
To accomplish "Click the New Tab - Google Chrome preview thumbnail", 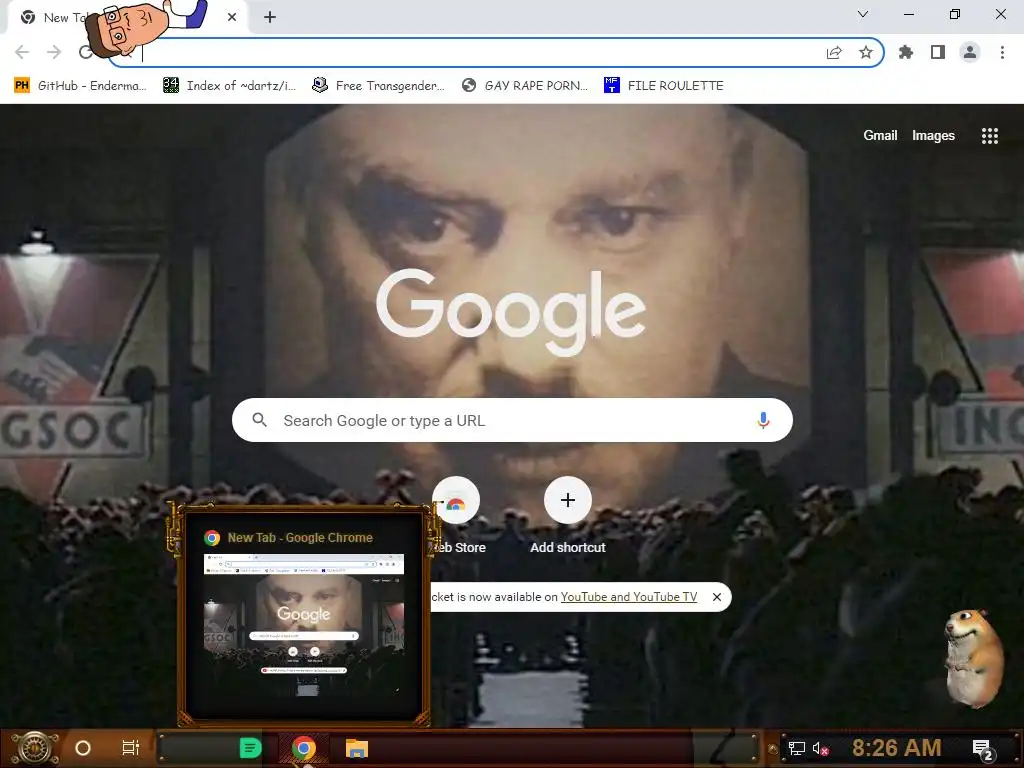I will [x=304, y=625].
